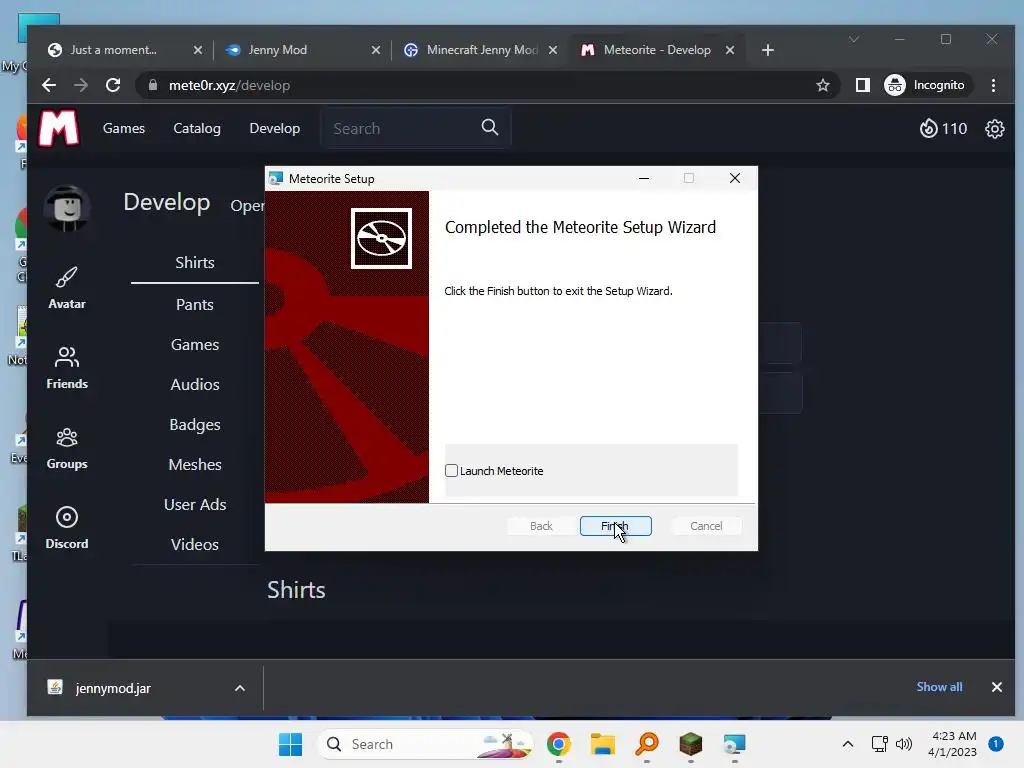Select Audios in the Develop list
Image resolution: width=1024 pixels, height=768 pixels.
click(195, 385)
